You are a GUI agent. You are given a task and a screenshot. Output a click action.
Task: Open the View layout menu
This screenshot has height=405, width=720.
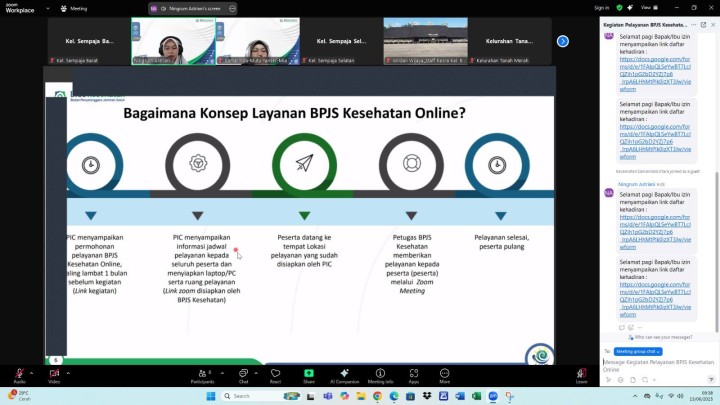pos(649,8)
